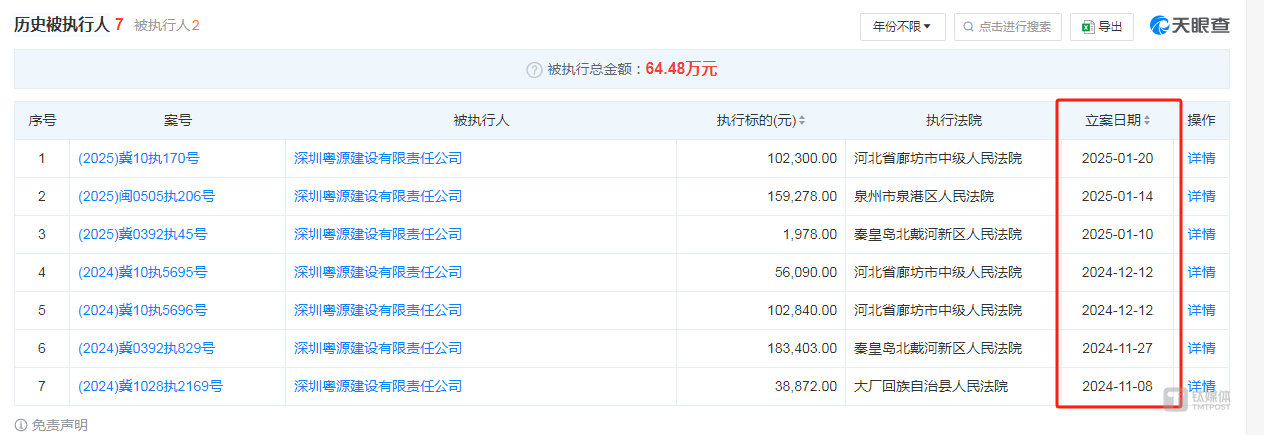Image resolution: width=1264 pixels, height=435 pixels.
Task: Export the table with the 导出 button
Action: tap(1101, 27)
